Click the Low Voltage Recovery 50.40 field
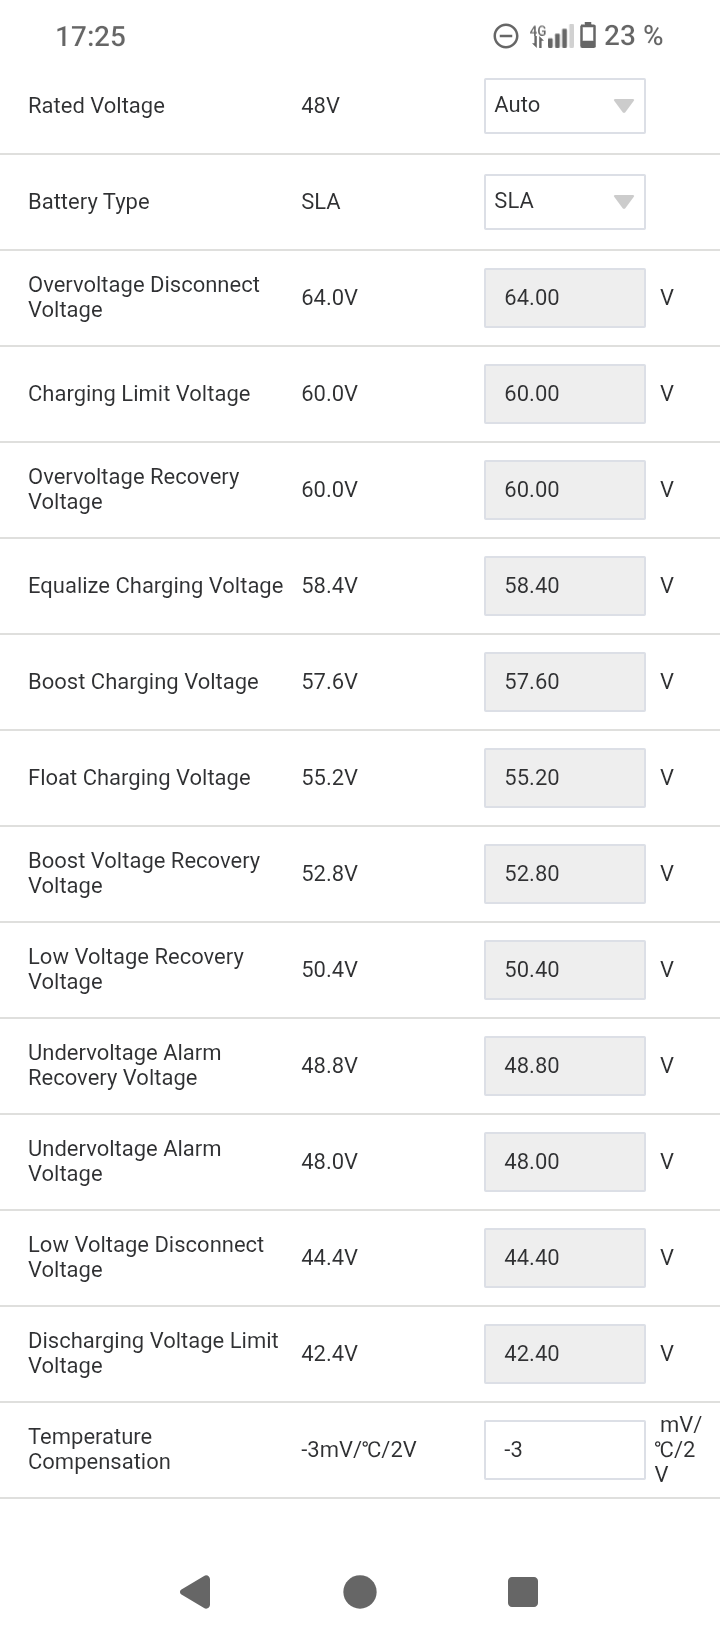 click(565, 970)
